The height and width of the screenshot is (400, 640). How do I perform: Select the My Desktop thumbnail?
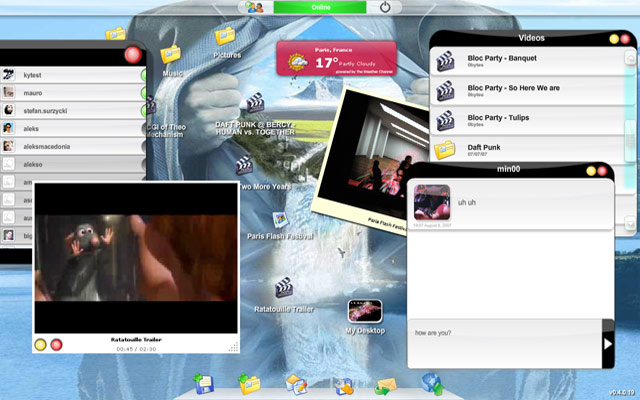[365, 311]
